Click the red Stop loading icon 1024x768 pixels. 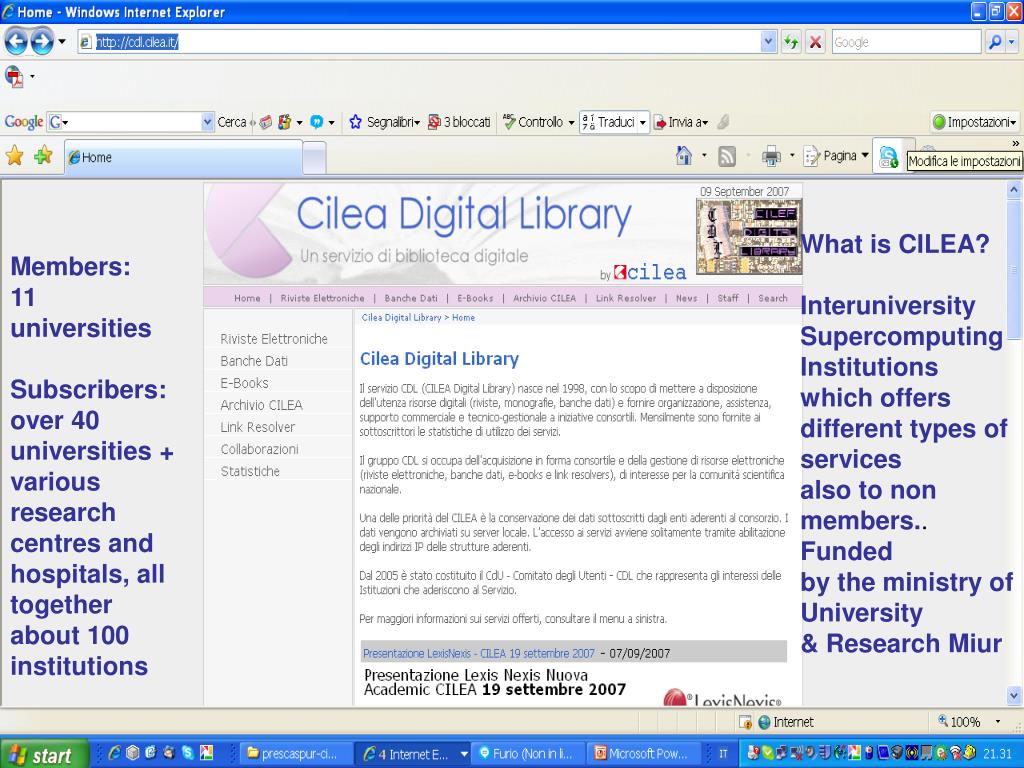(815, 42)
